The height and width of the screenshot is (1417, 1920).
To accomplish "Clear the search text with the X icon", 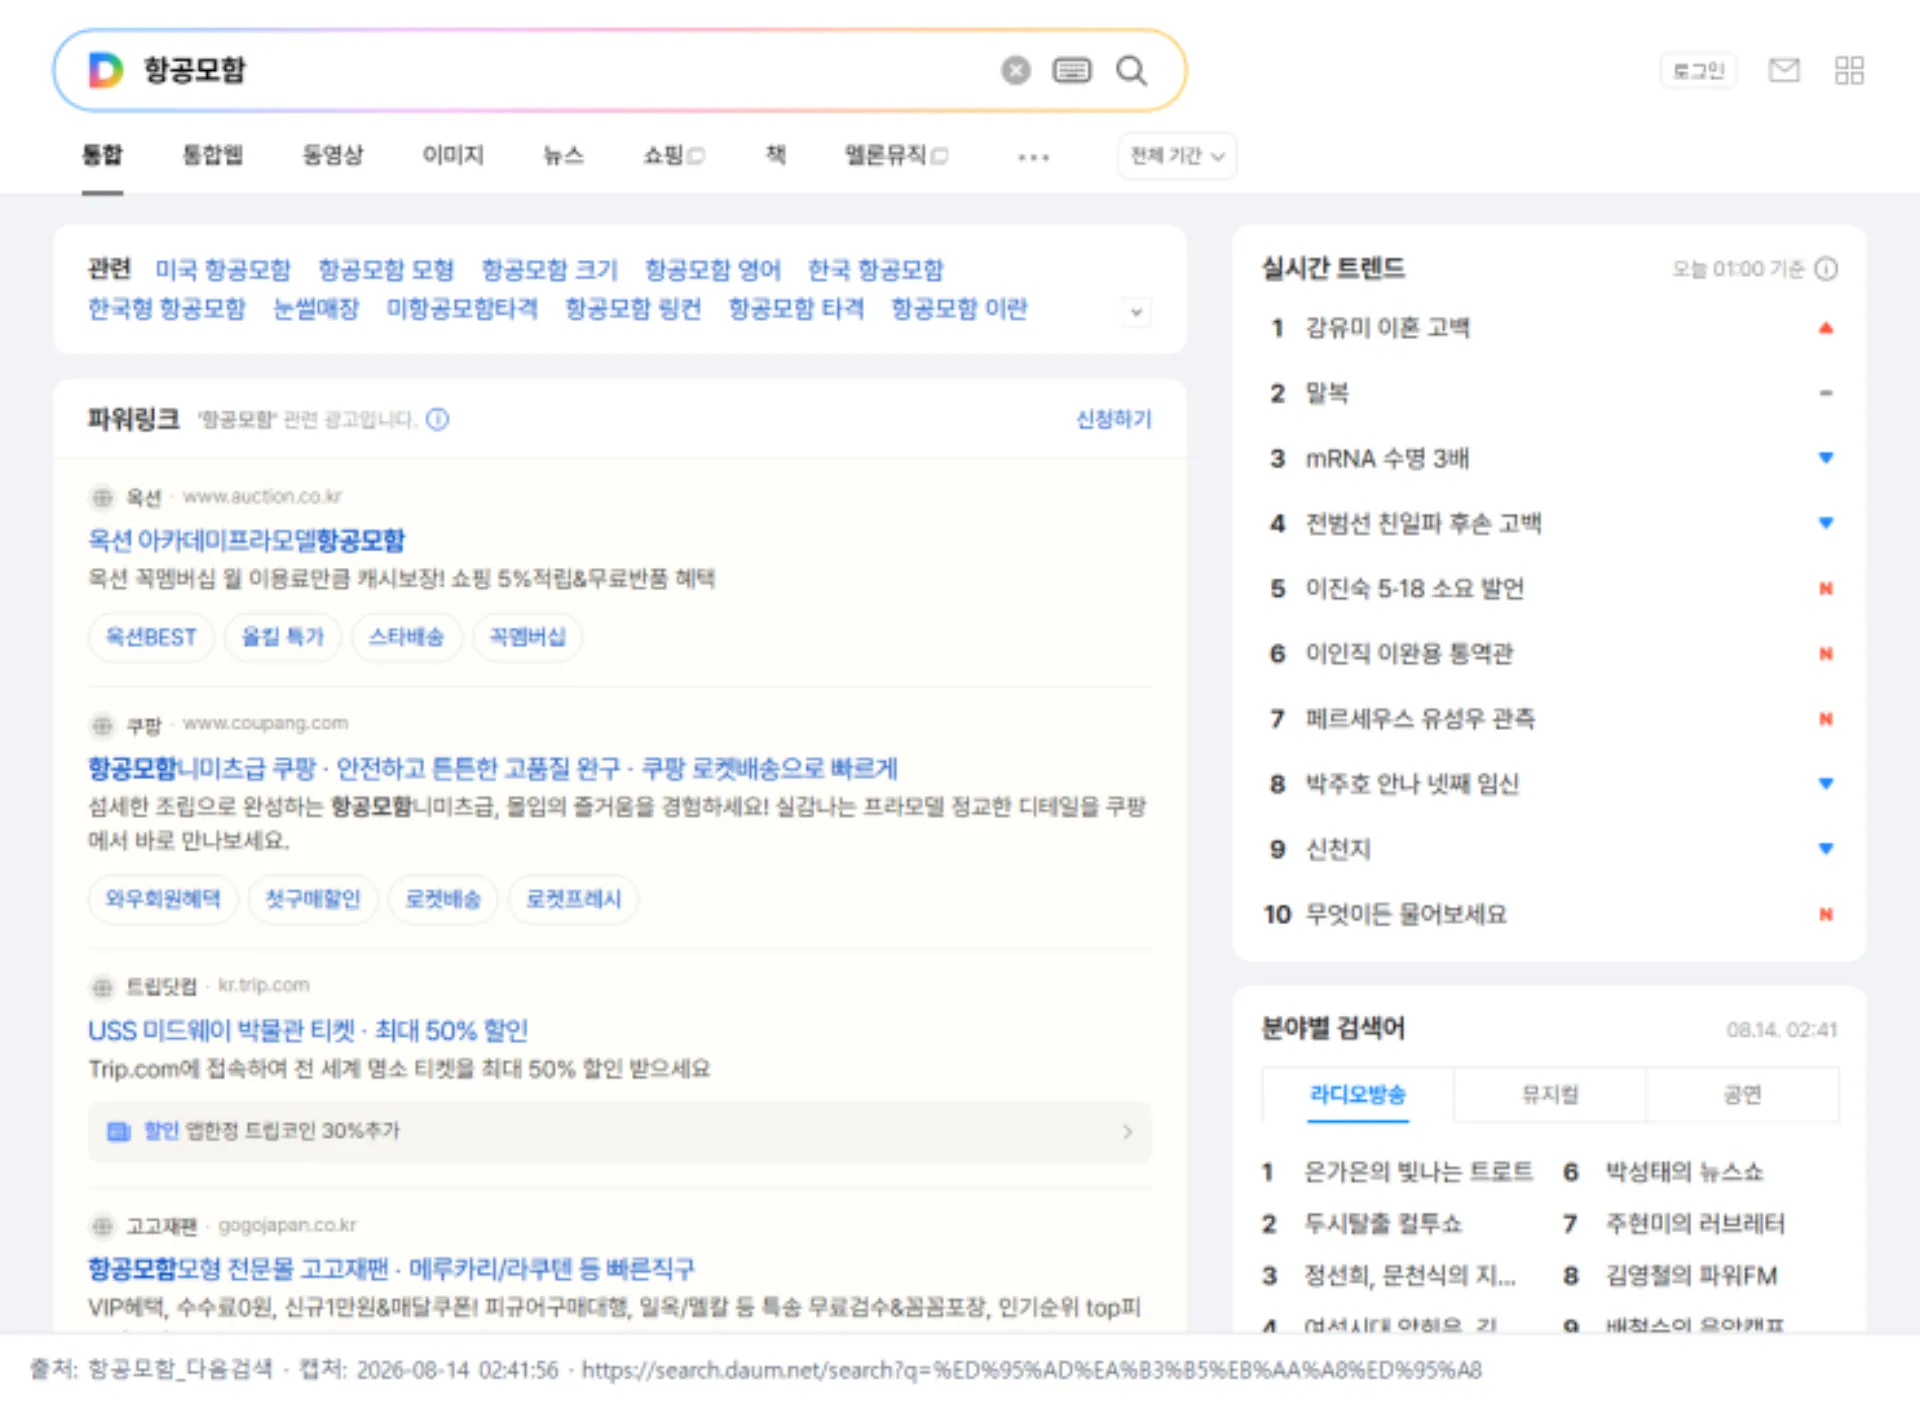I will (x=1015, y=70).
